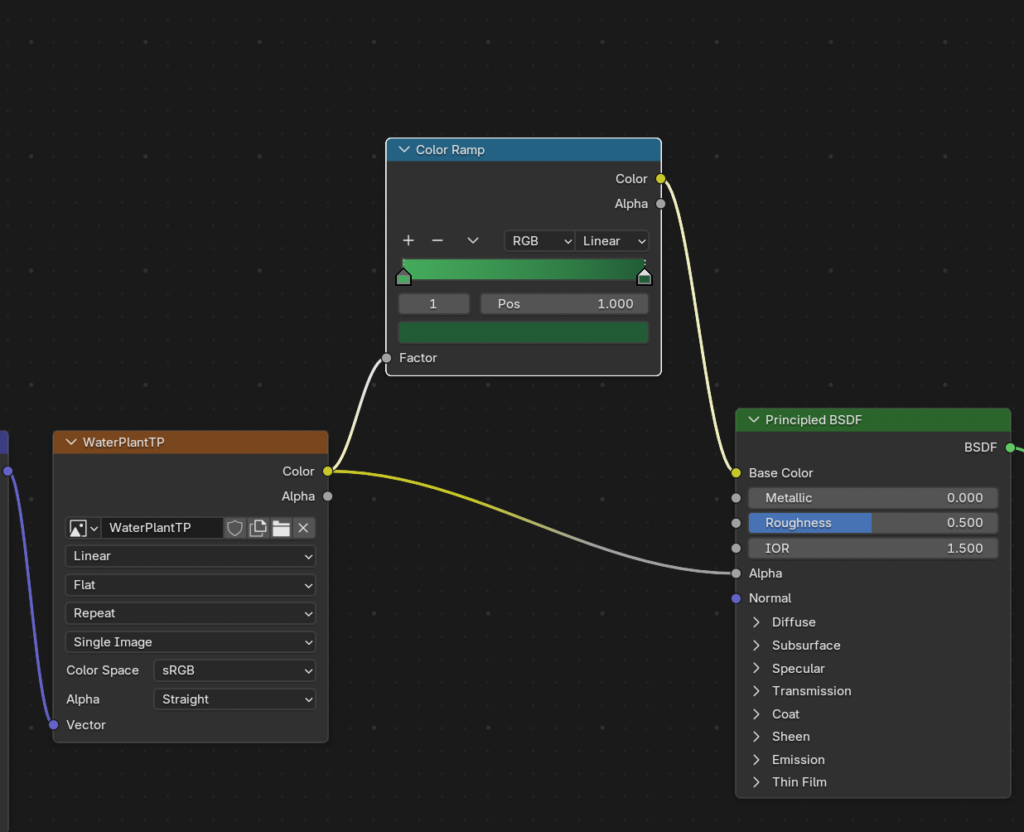Image resolution: width=1024 pixels, height=832 pixels.
Task: Open the RGB color mode dropdown
Action: (539, 241)
